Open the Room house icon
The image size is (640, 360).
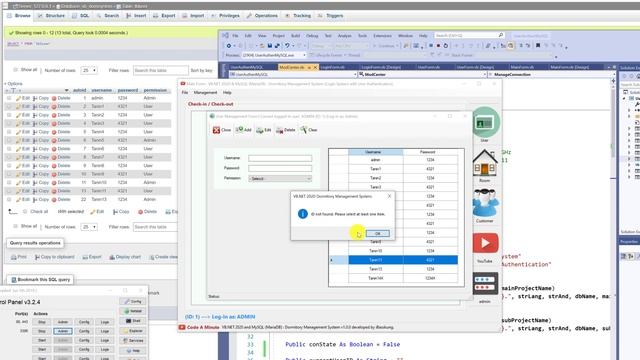point(484,162)
